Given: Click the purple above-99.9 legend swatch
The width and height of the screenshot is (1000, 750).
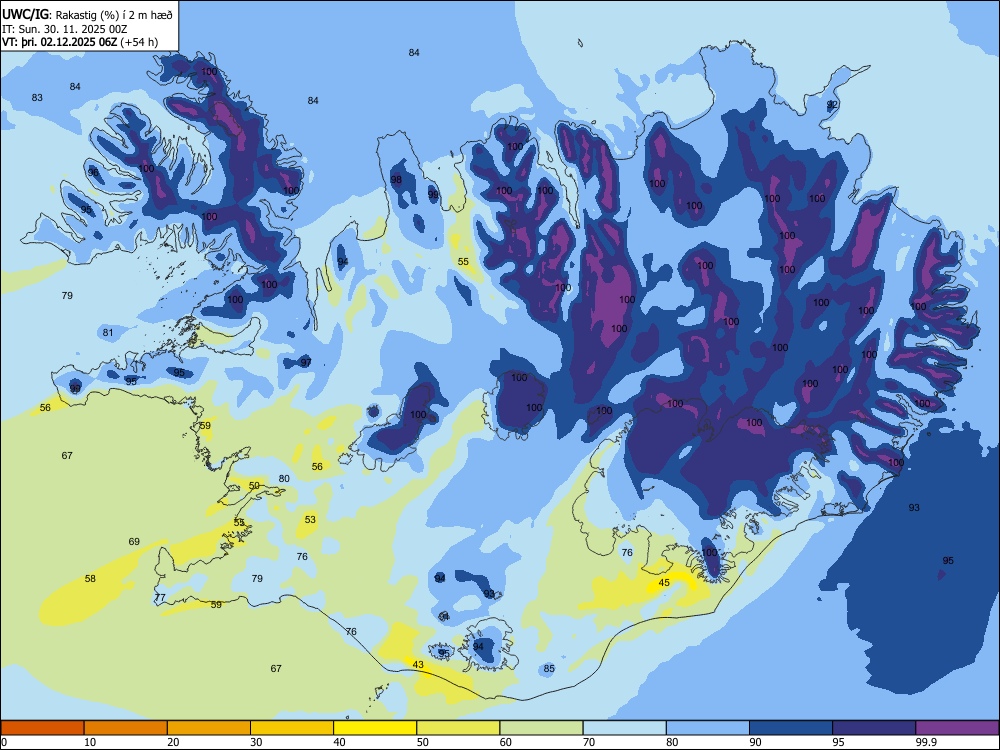Looking at the screenshot, I should [x=957, y=728].
